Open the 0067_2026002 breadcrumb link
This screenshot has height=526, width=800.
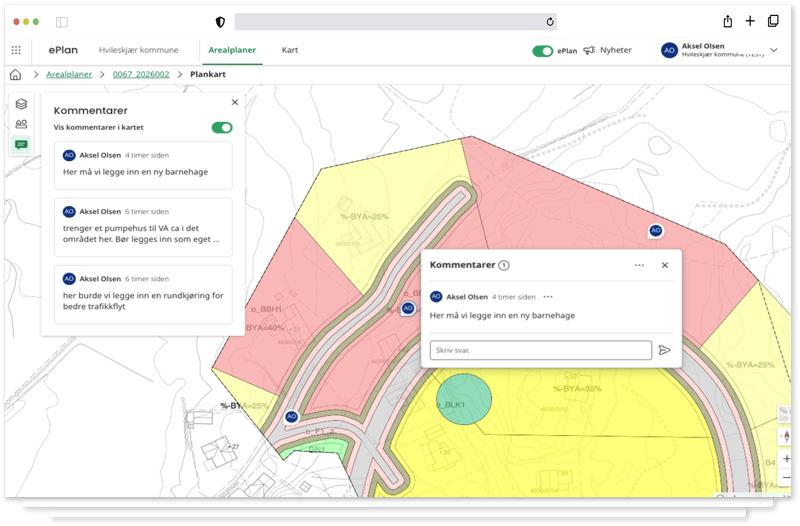pyautogui.click(x=141, y=74)
